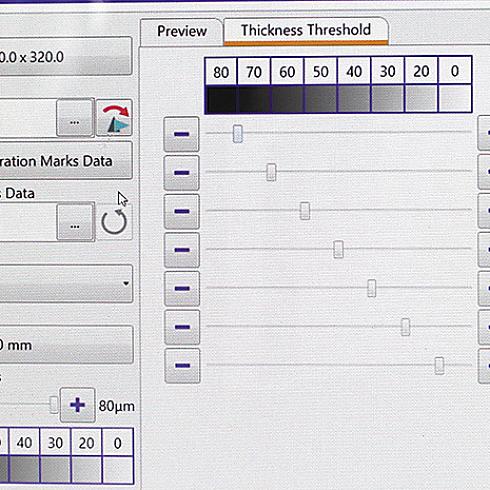Click the mm value button
Image resolution: width=490 pixels, height=490 pixels.
pyautogui.click(x=66, y=345)
